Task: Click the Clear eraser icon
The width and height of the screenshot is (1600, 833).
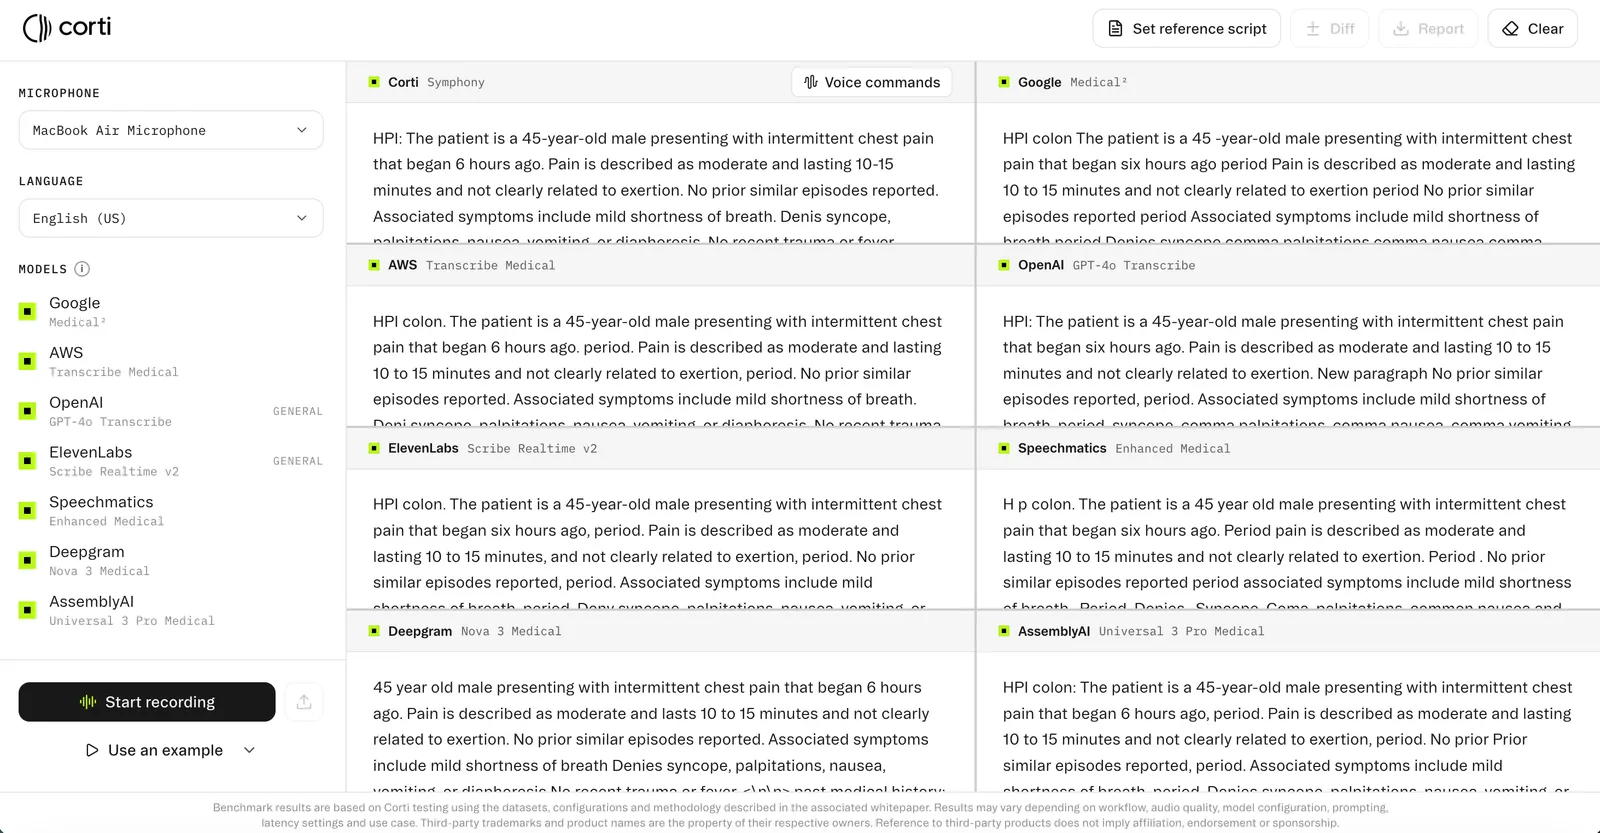Action: (1510, 29)
